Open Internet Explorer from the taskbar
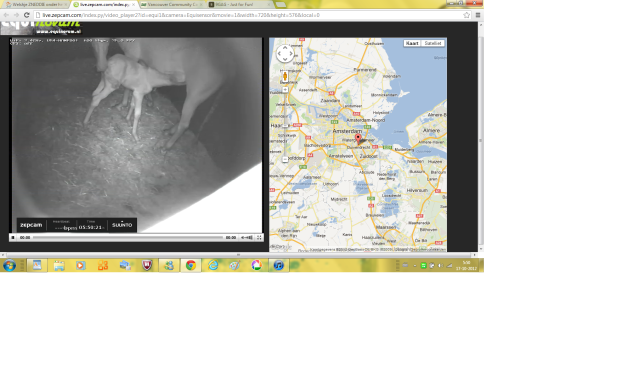The image size is (639, 380). [x=213, y=265]
